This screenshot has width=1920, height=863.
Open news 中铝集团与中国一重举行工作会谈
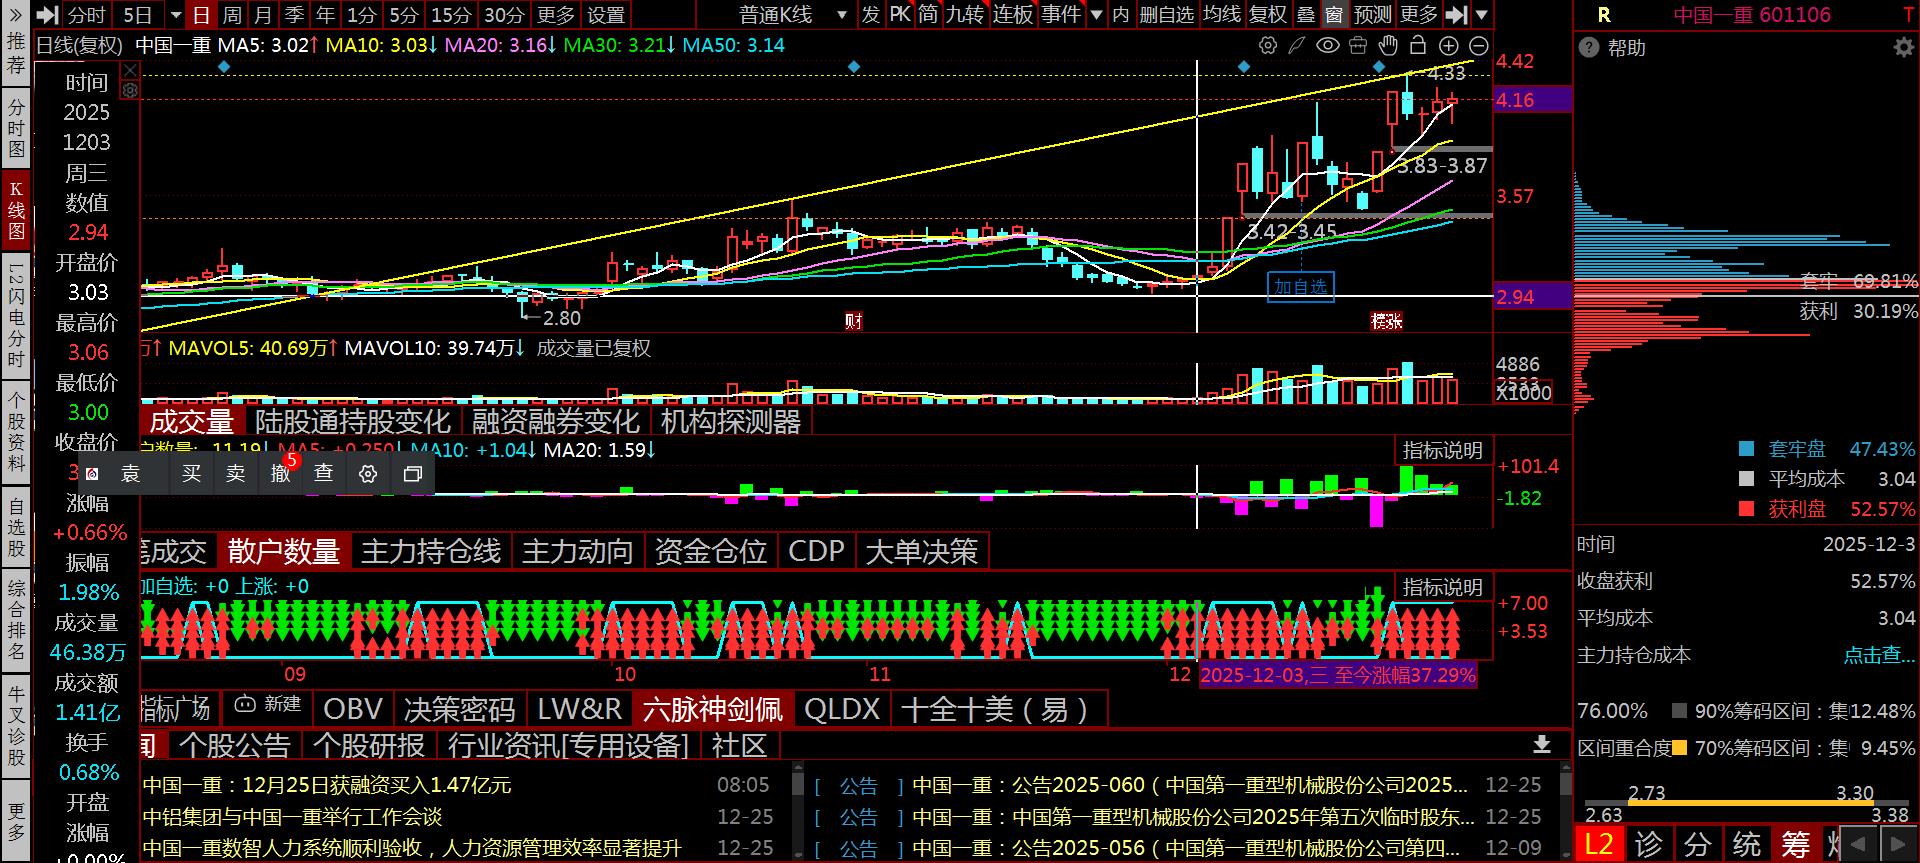(x=292, y=816)
